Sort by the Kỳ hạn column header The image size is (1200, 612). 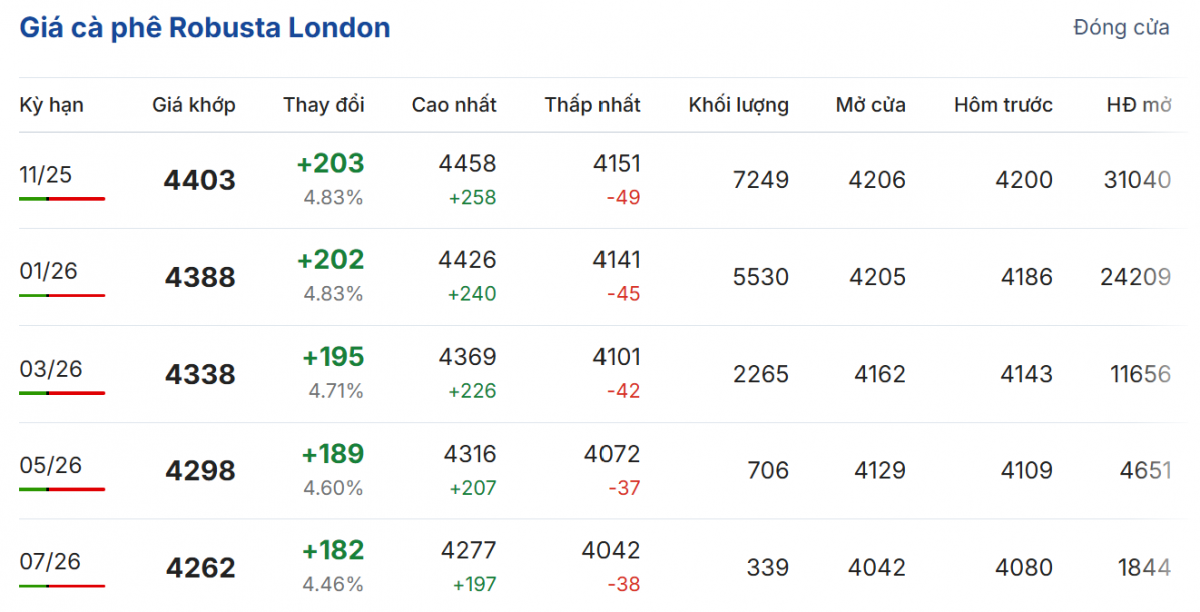click(x=52, y=105)
